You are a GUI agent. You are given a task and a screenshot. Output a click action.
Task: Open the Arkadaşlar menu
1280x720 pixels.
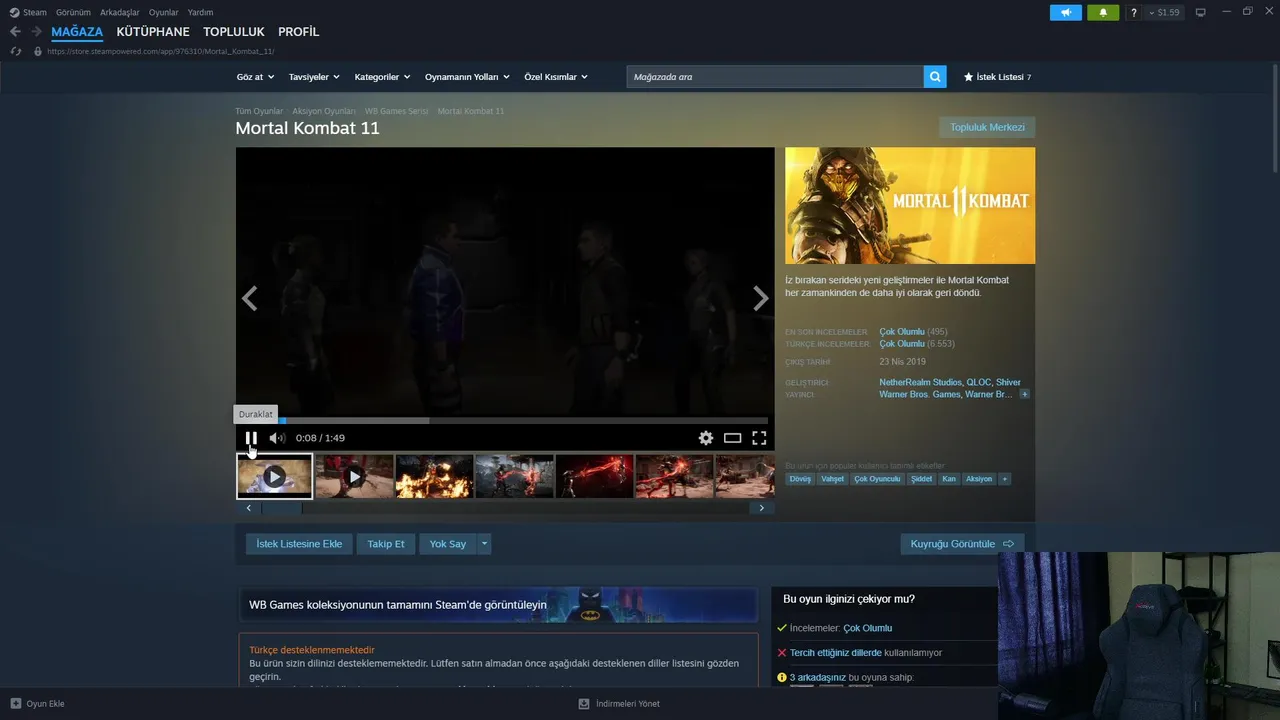pyautogui.click(x=120, y=12)
